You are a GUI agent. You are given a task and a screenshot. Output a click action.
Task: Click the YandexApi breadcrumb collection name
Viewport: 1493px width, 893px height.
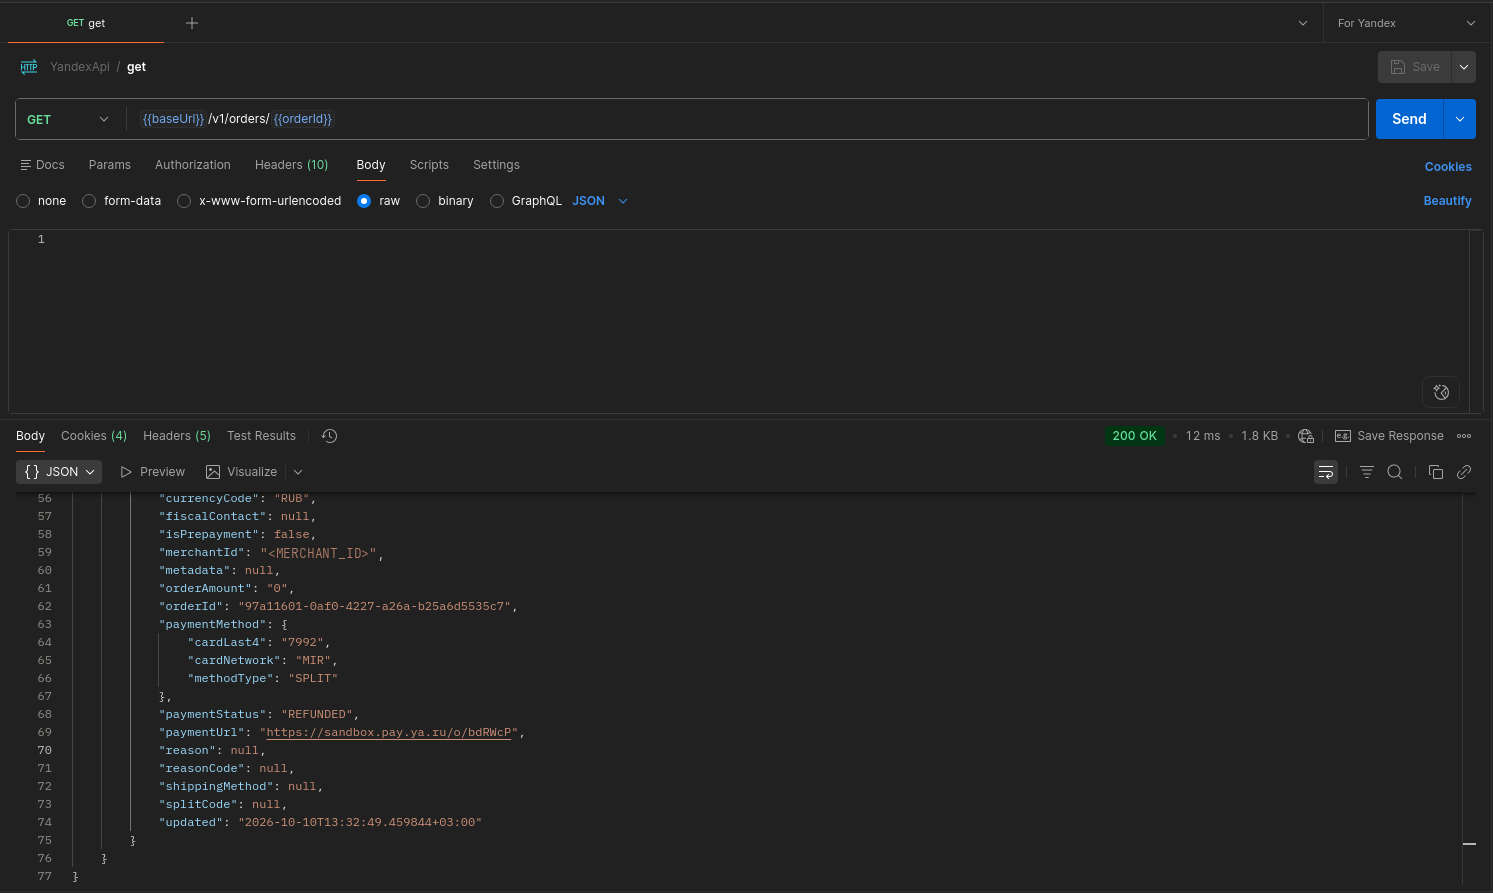pyautogui.click(x=80, y=67)
